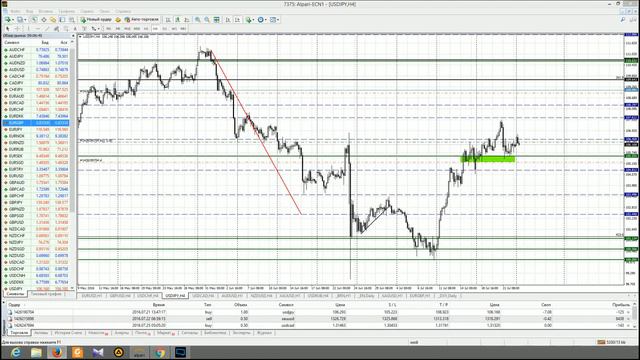Select the AUDCHF row in Market Watch
The image size is (640, 360).
click(x=36, y=49)
